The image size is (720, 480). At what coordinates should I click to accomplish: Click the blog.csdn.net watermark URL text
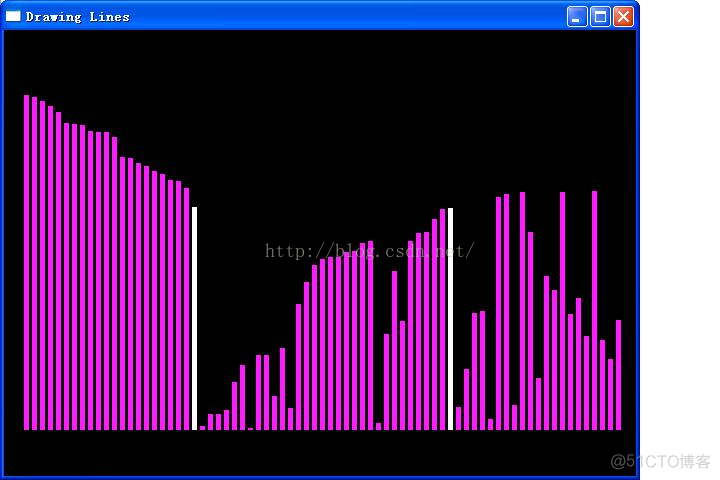(x=369, y=251)
